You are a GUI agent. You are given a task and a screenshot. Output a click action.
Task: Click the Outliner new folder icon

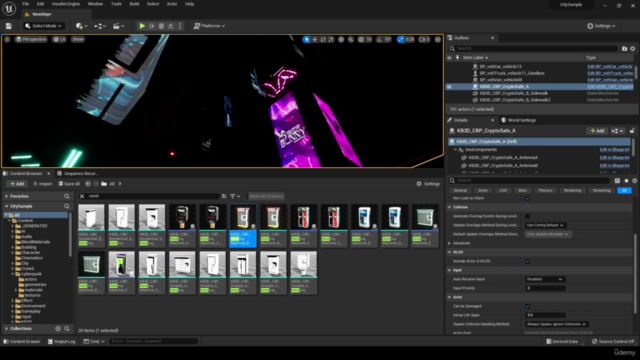pos(624,49)
